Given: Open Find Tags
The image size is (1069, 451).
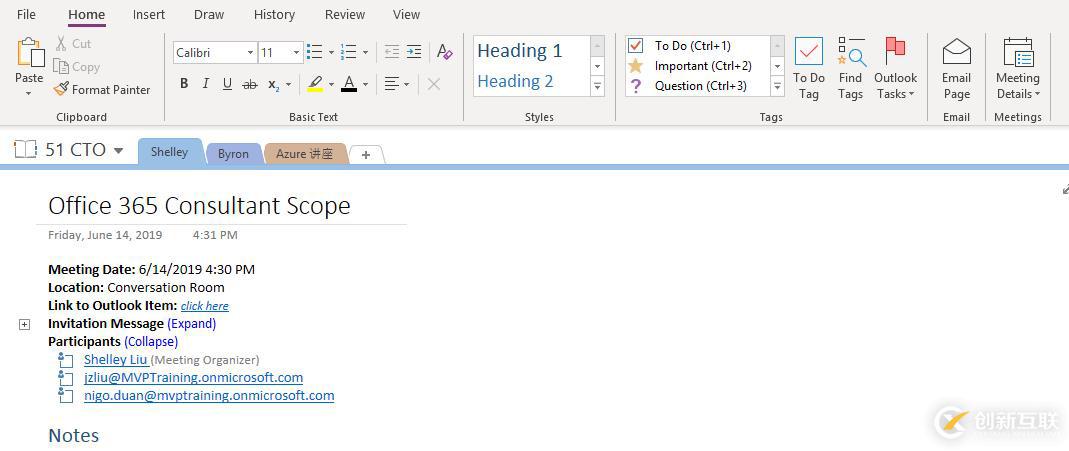Looking at the screenshot, I should (x=851, y=69).
